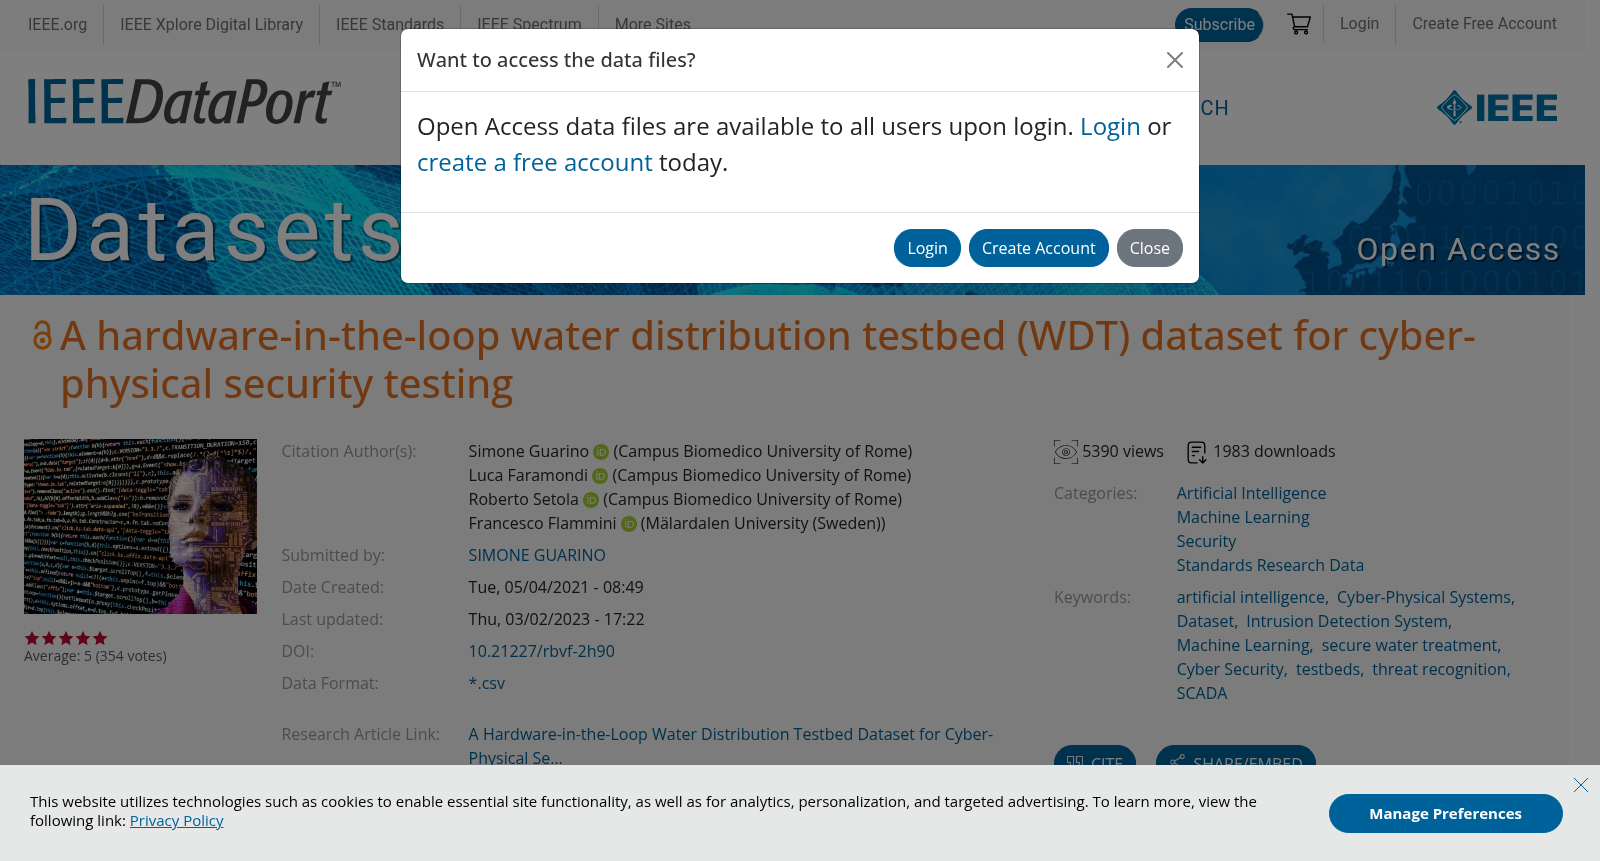1600x861 pixels.
Task: Open the research article link
Action: point(730,746)
